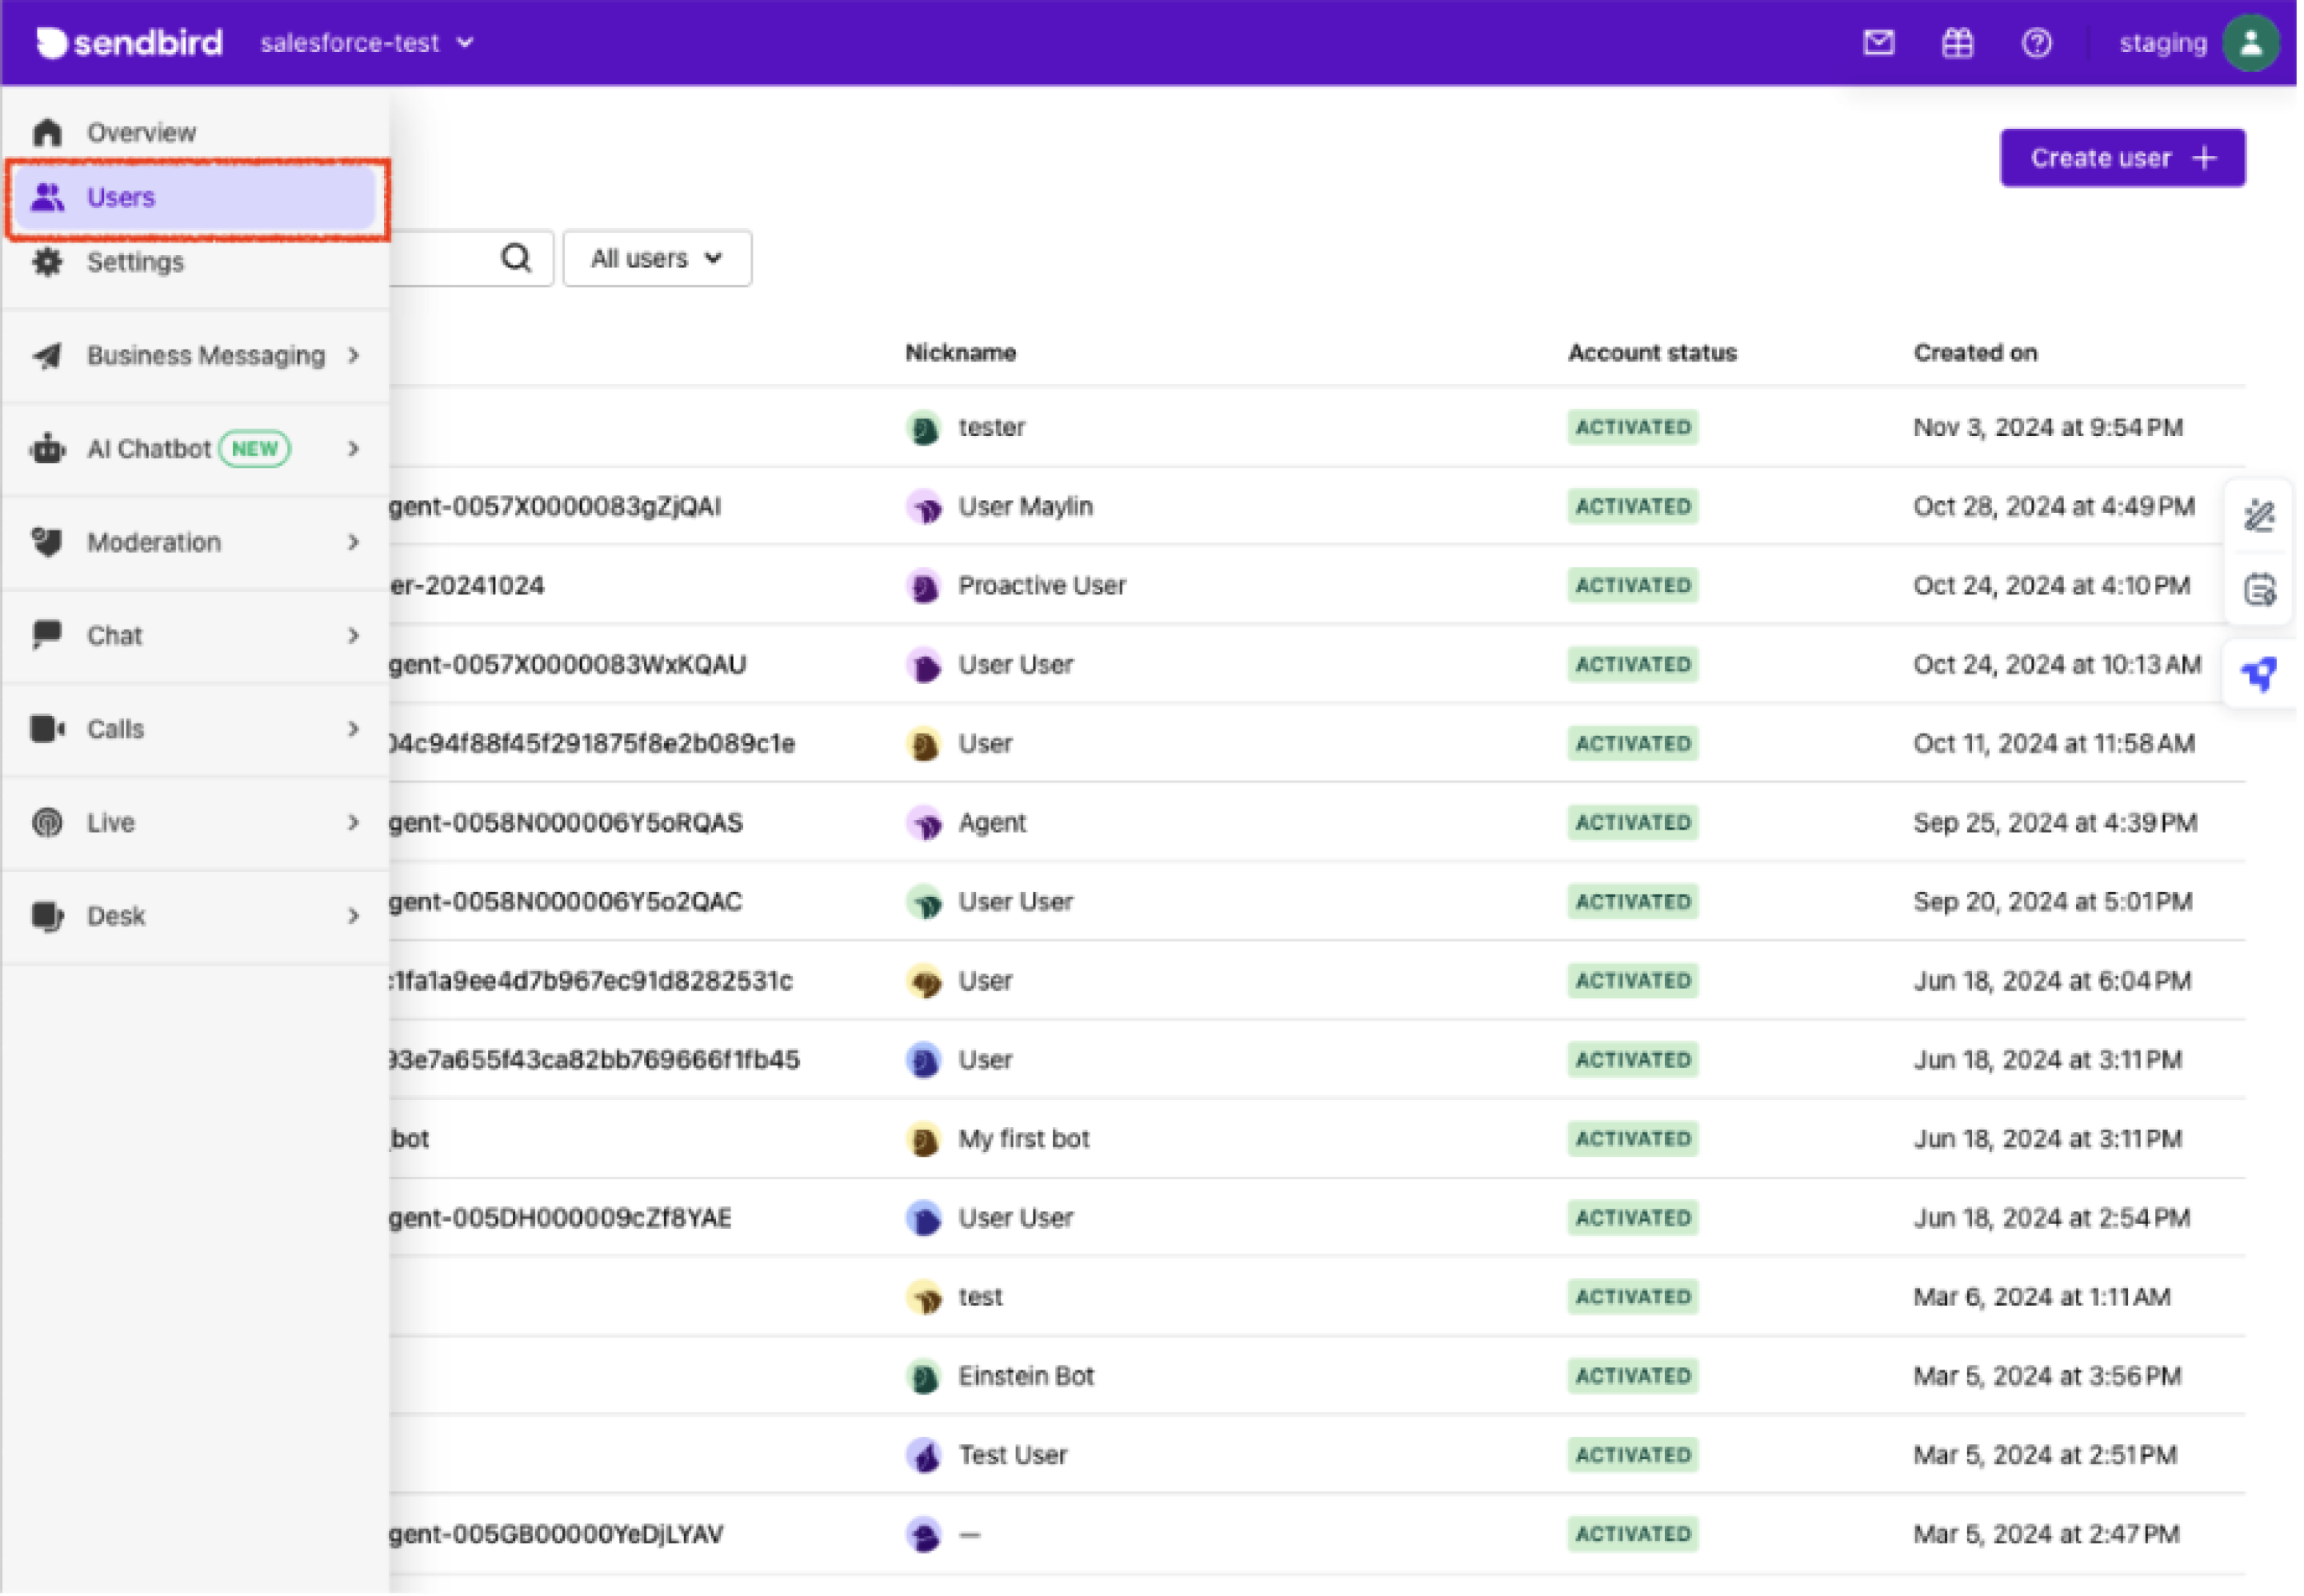Expand the Chat section
The height and width of the screenshot is (1596, 2304).
click(196, 637)
